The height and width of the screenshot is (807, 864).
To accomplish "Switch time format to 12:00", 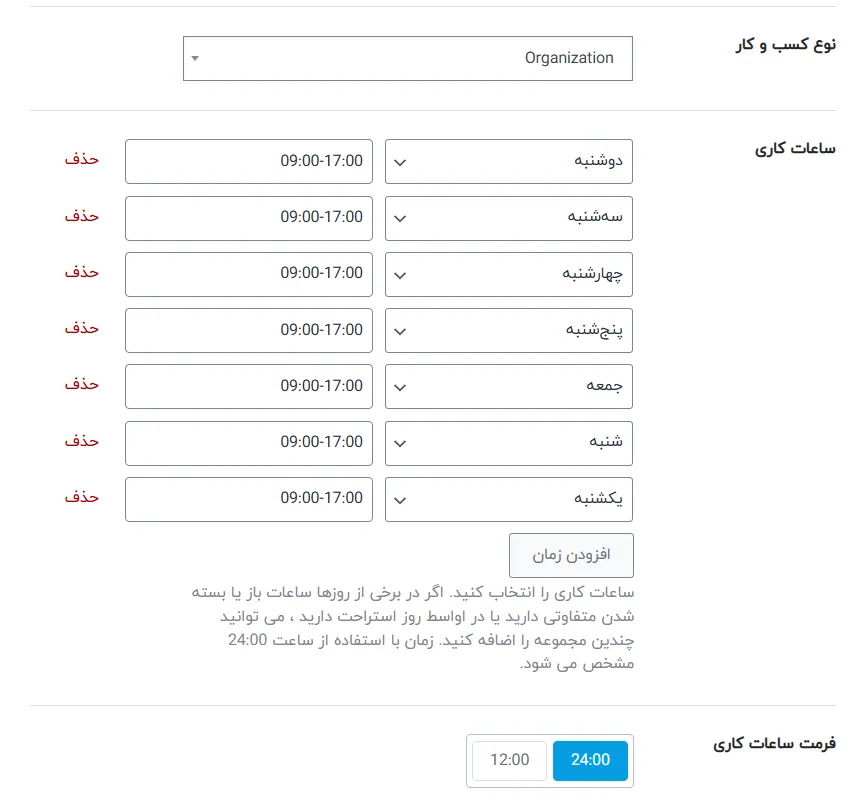I will [509, 760].
